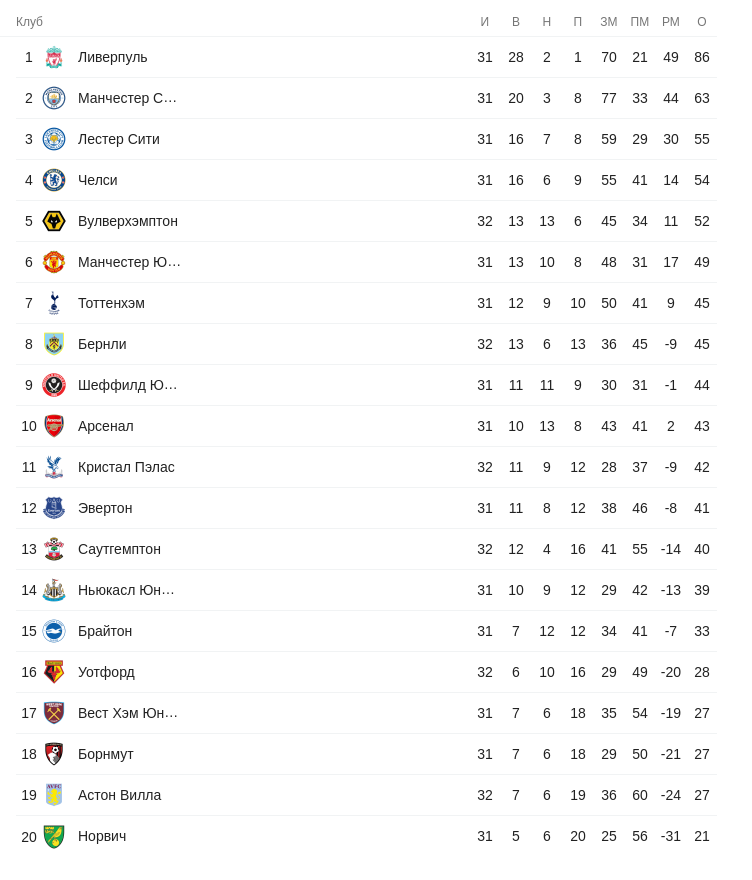
Task: Click the Liverpool club crest icon
Action: pos(54,57)
